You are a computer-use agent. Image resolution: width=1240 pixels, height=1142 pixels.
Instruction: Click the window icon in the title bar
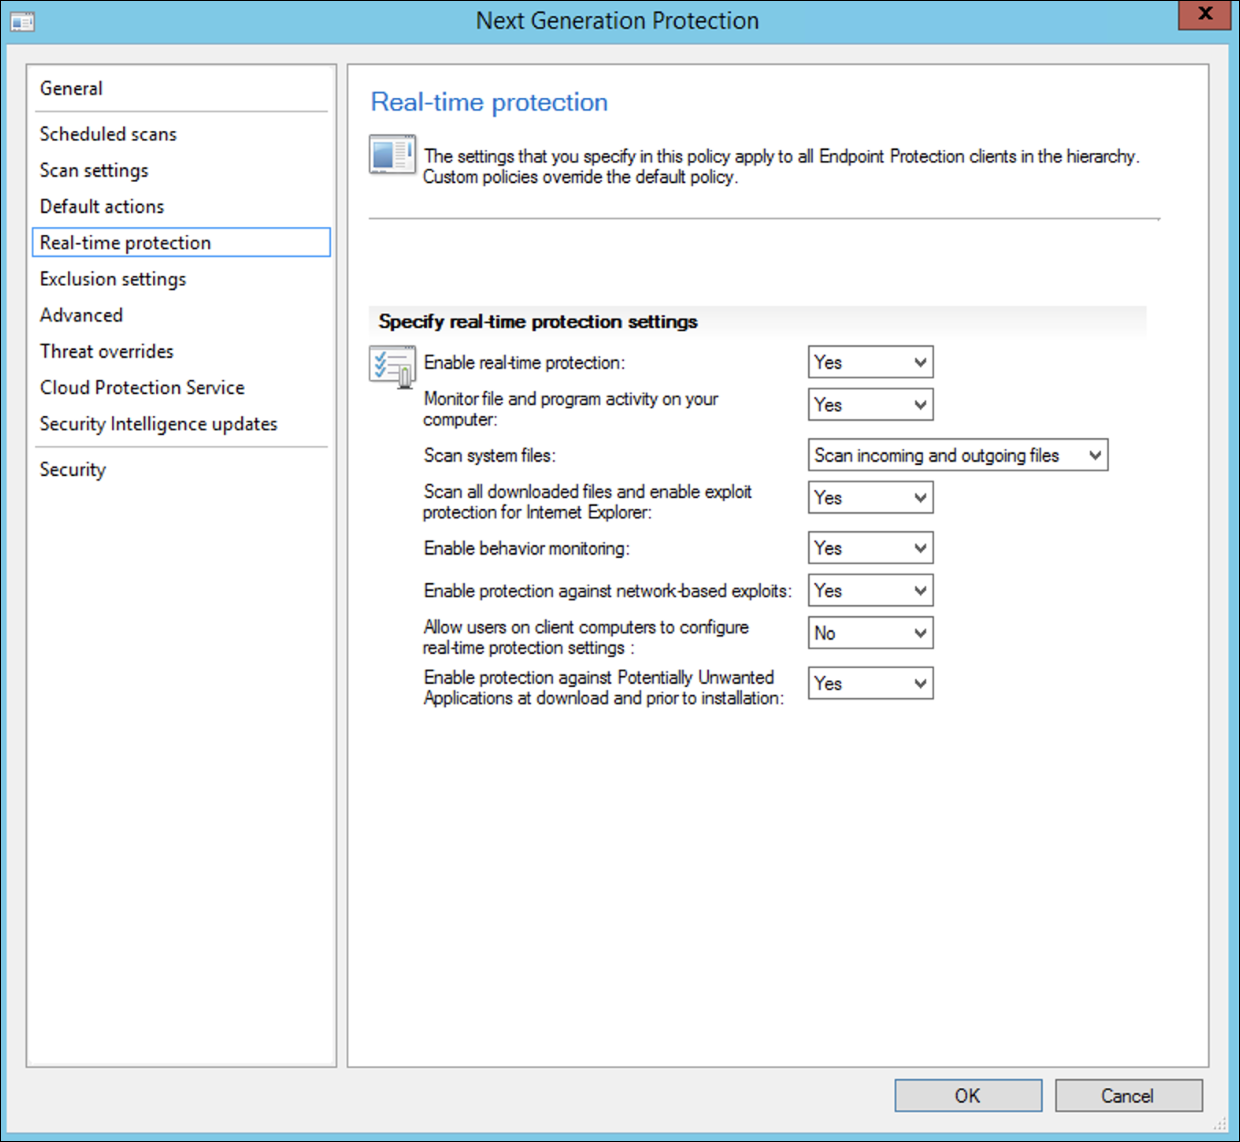22,21
